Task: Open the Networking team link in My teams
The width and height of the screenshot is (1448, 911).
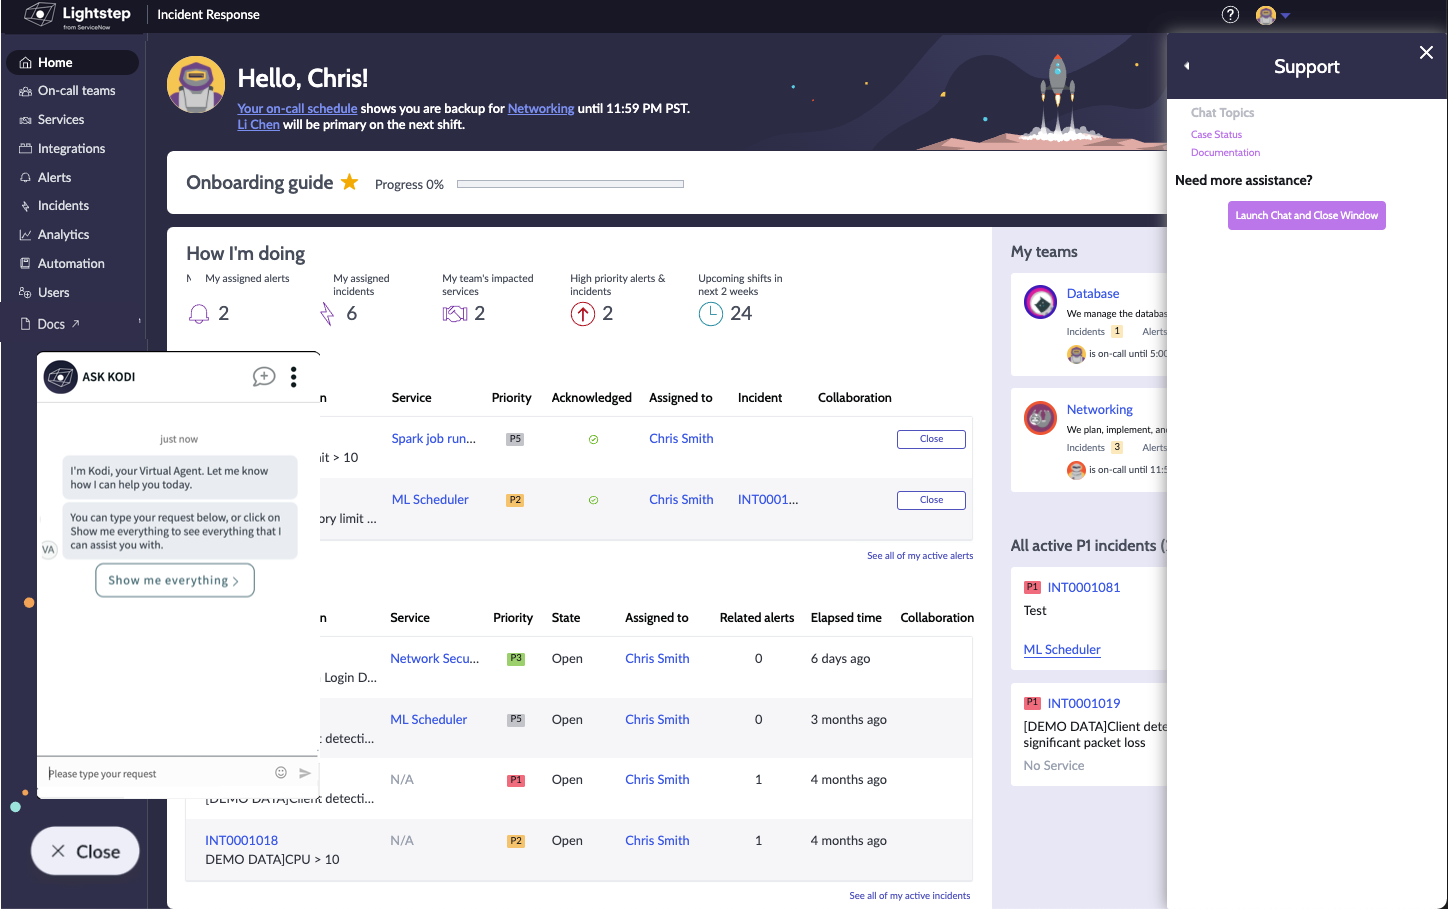Action: tap(1100, 410)
